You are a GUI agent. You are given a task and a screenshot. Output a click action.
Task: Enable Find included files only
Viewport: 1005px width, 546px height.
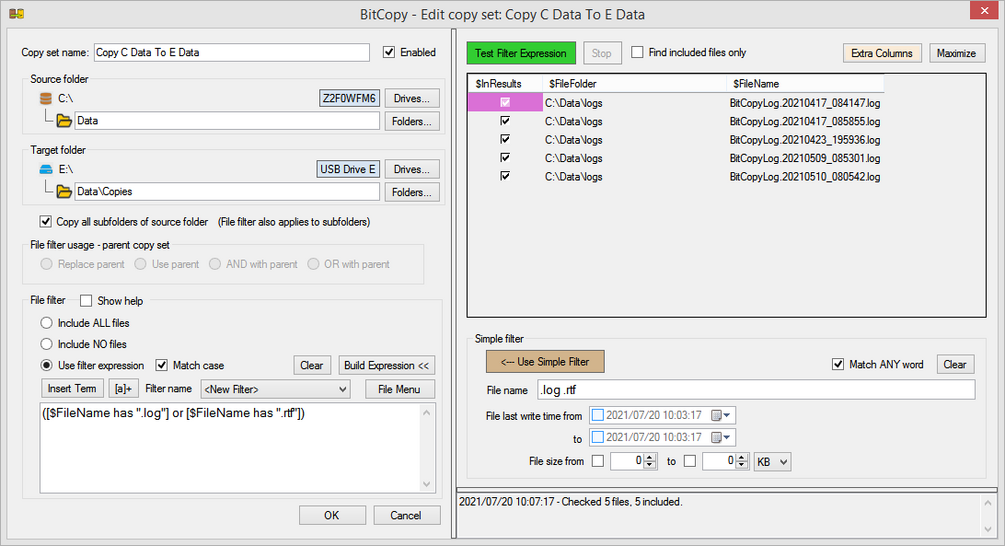click(637, 53)
